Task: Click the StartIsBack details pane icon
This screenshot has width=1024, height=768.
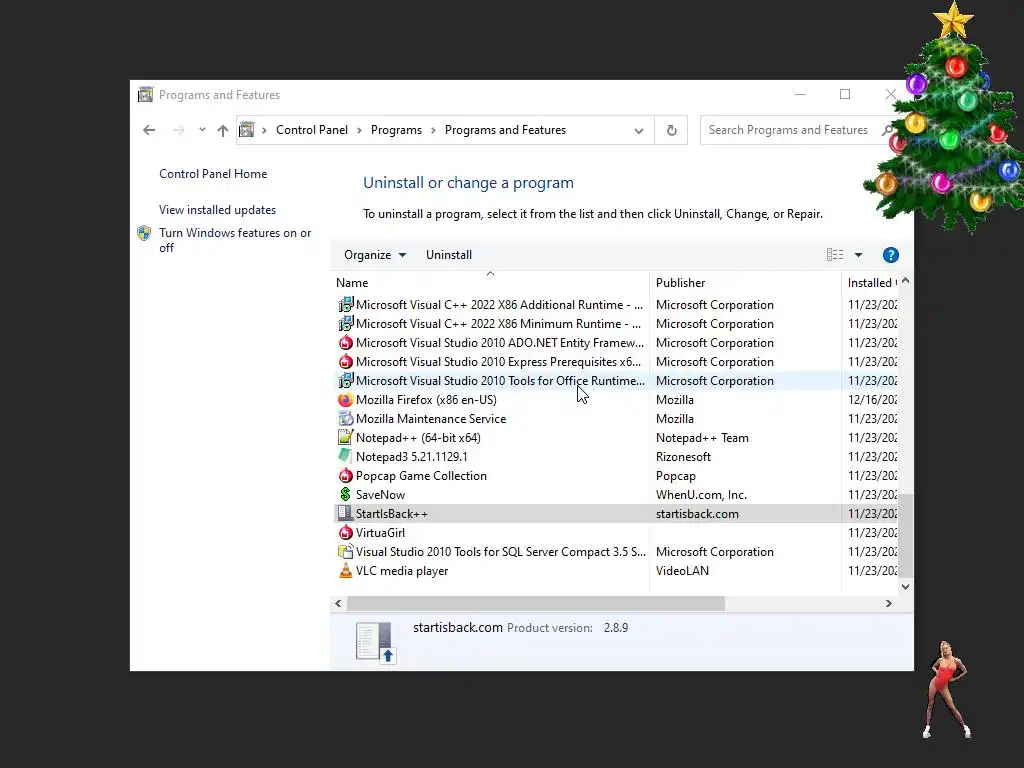Action: click(x=376, y=643)
